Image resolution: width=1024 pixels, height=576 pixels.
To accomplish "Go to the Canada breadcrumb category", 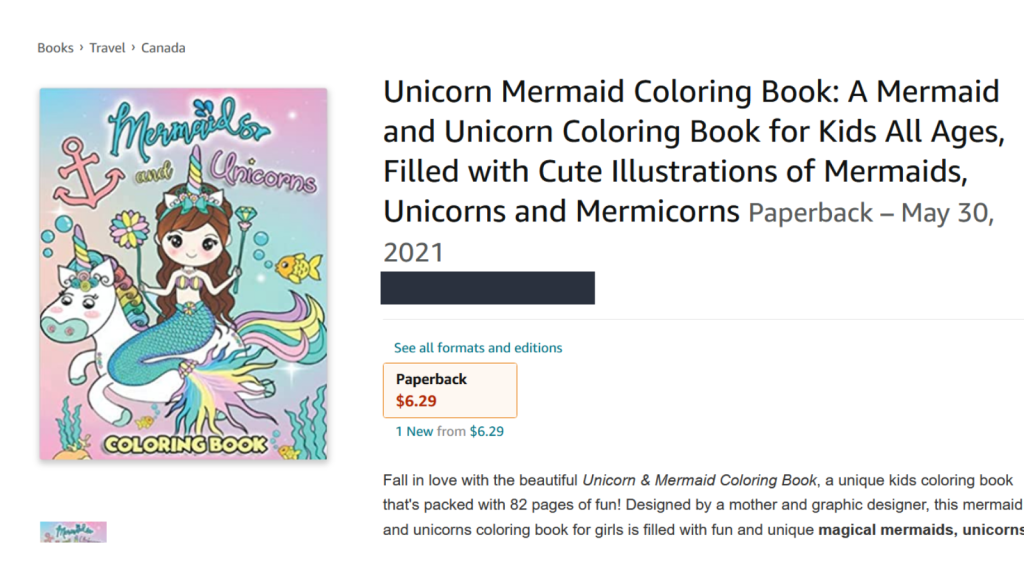I will (163, 48).
